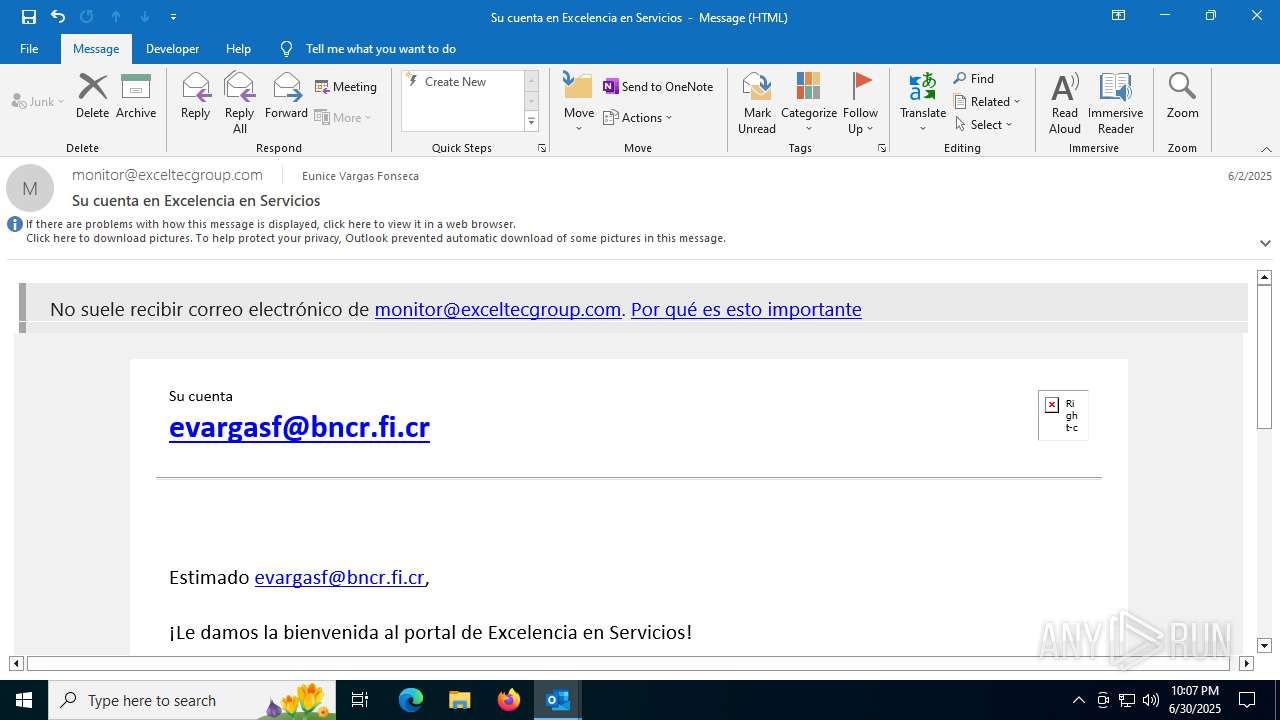The height and width of the screenshot is (720, 1280).
Task: Mark the message as Unread
Action: tap(757, 103)
